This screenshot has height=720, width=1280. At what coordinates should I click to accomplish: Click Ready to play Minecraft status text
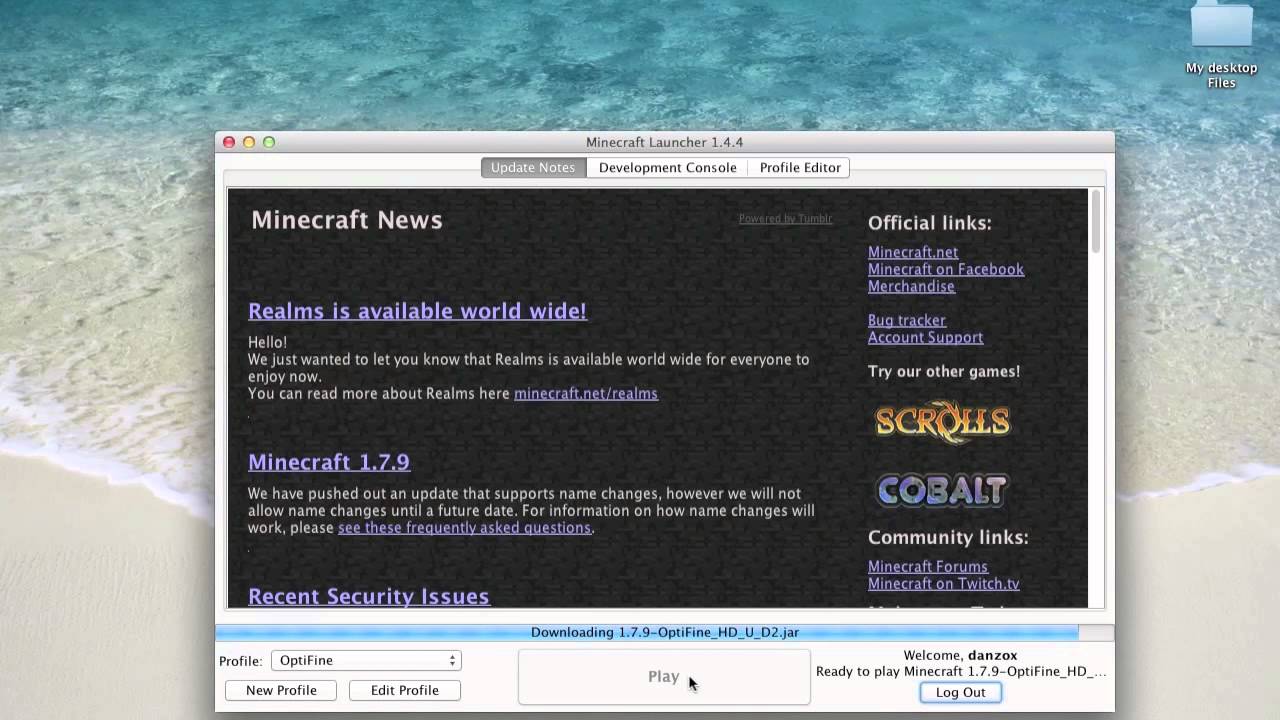tap(961, 671)
